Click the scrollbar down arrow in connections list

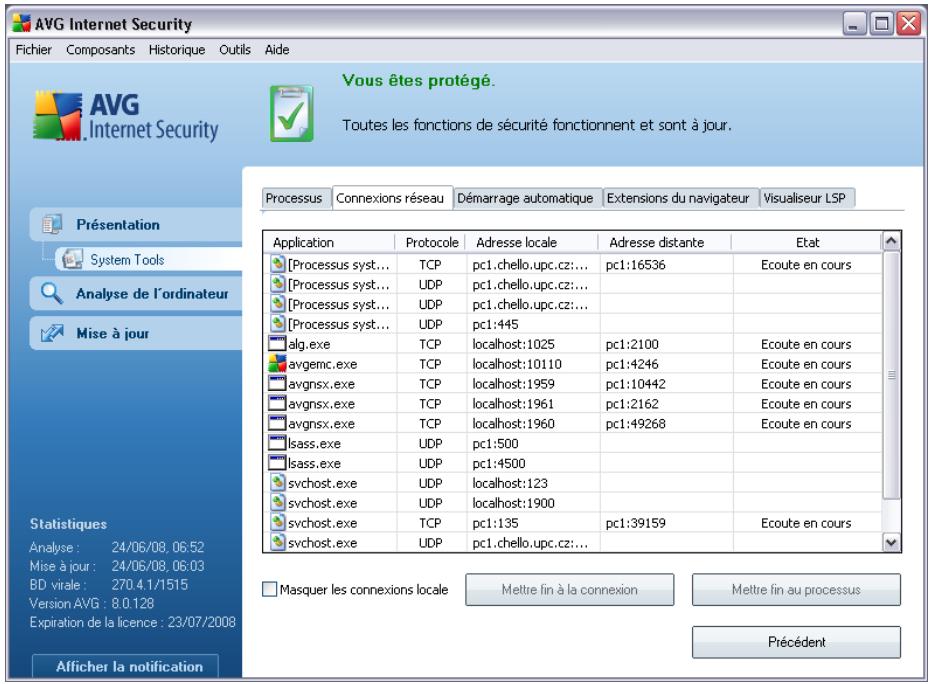point(891,541)
